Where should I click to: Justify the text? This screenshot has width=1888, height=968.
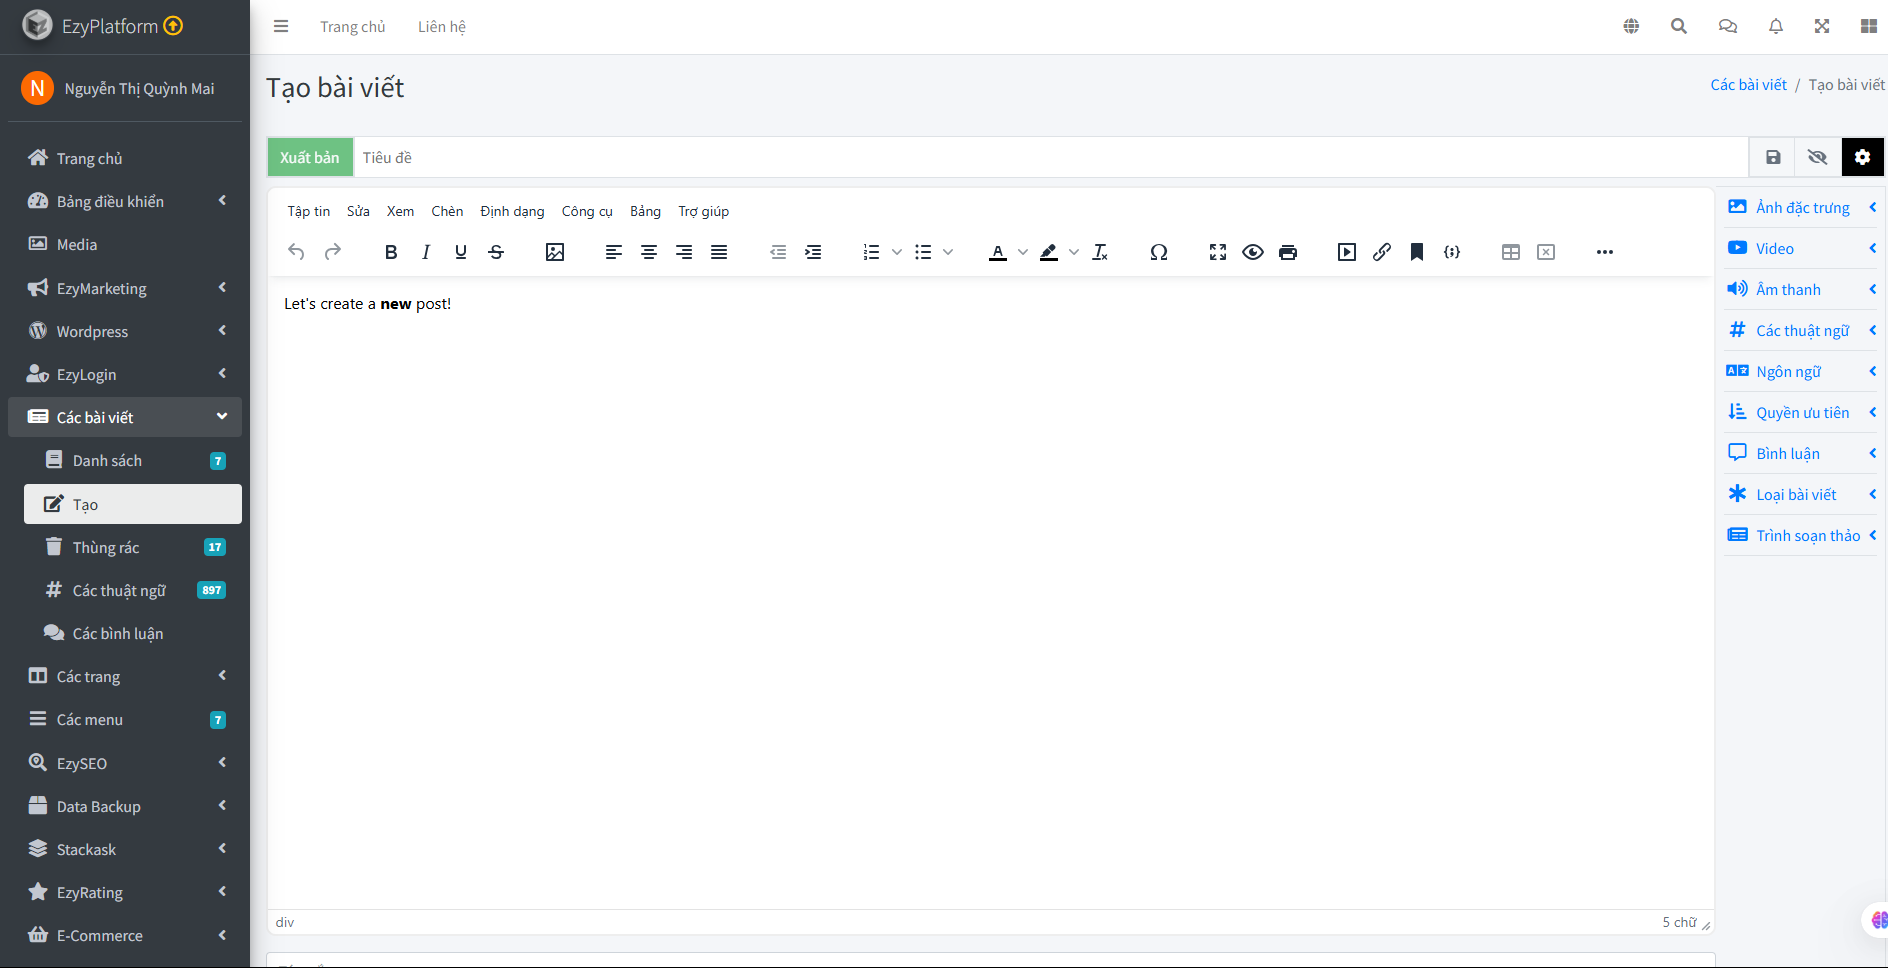[719, 252]
